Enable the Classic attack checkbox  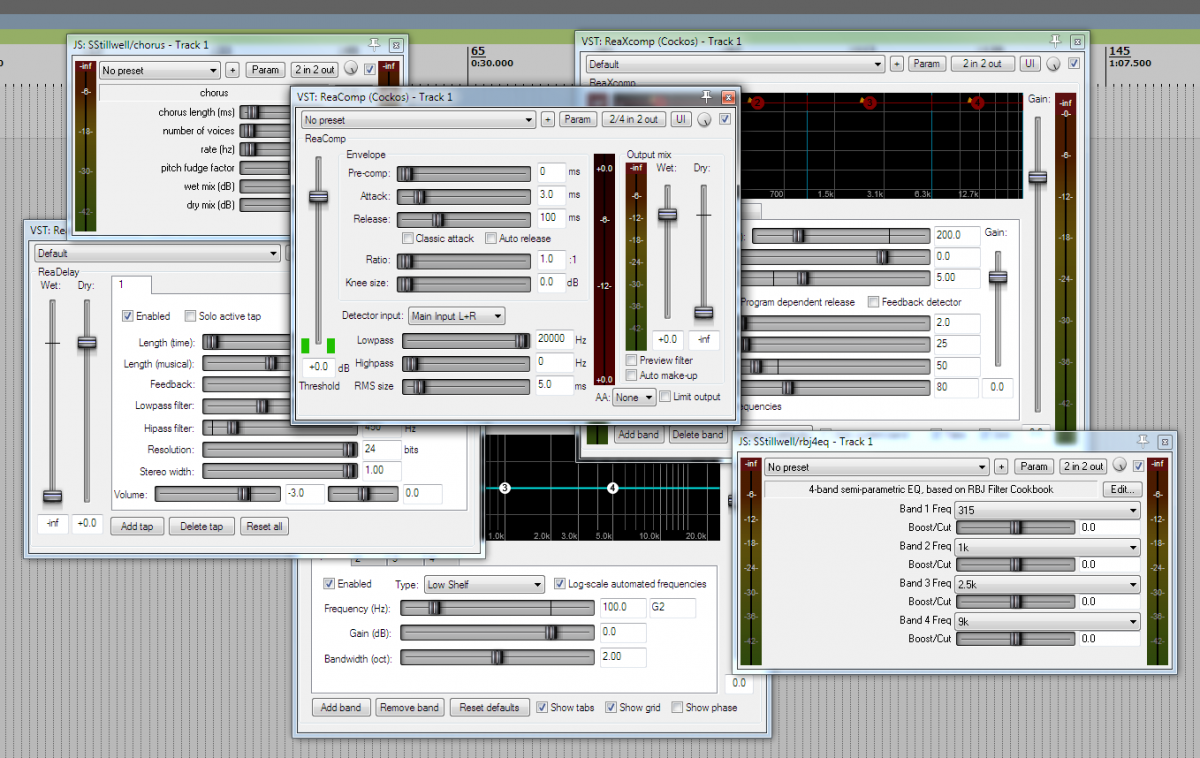pyautogui.click(x=408, y=239)
